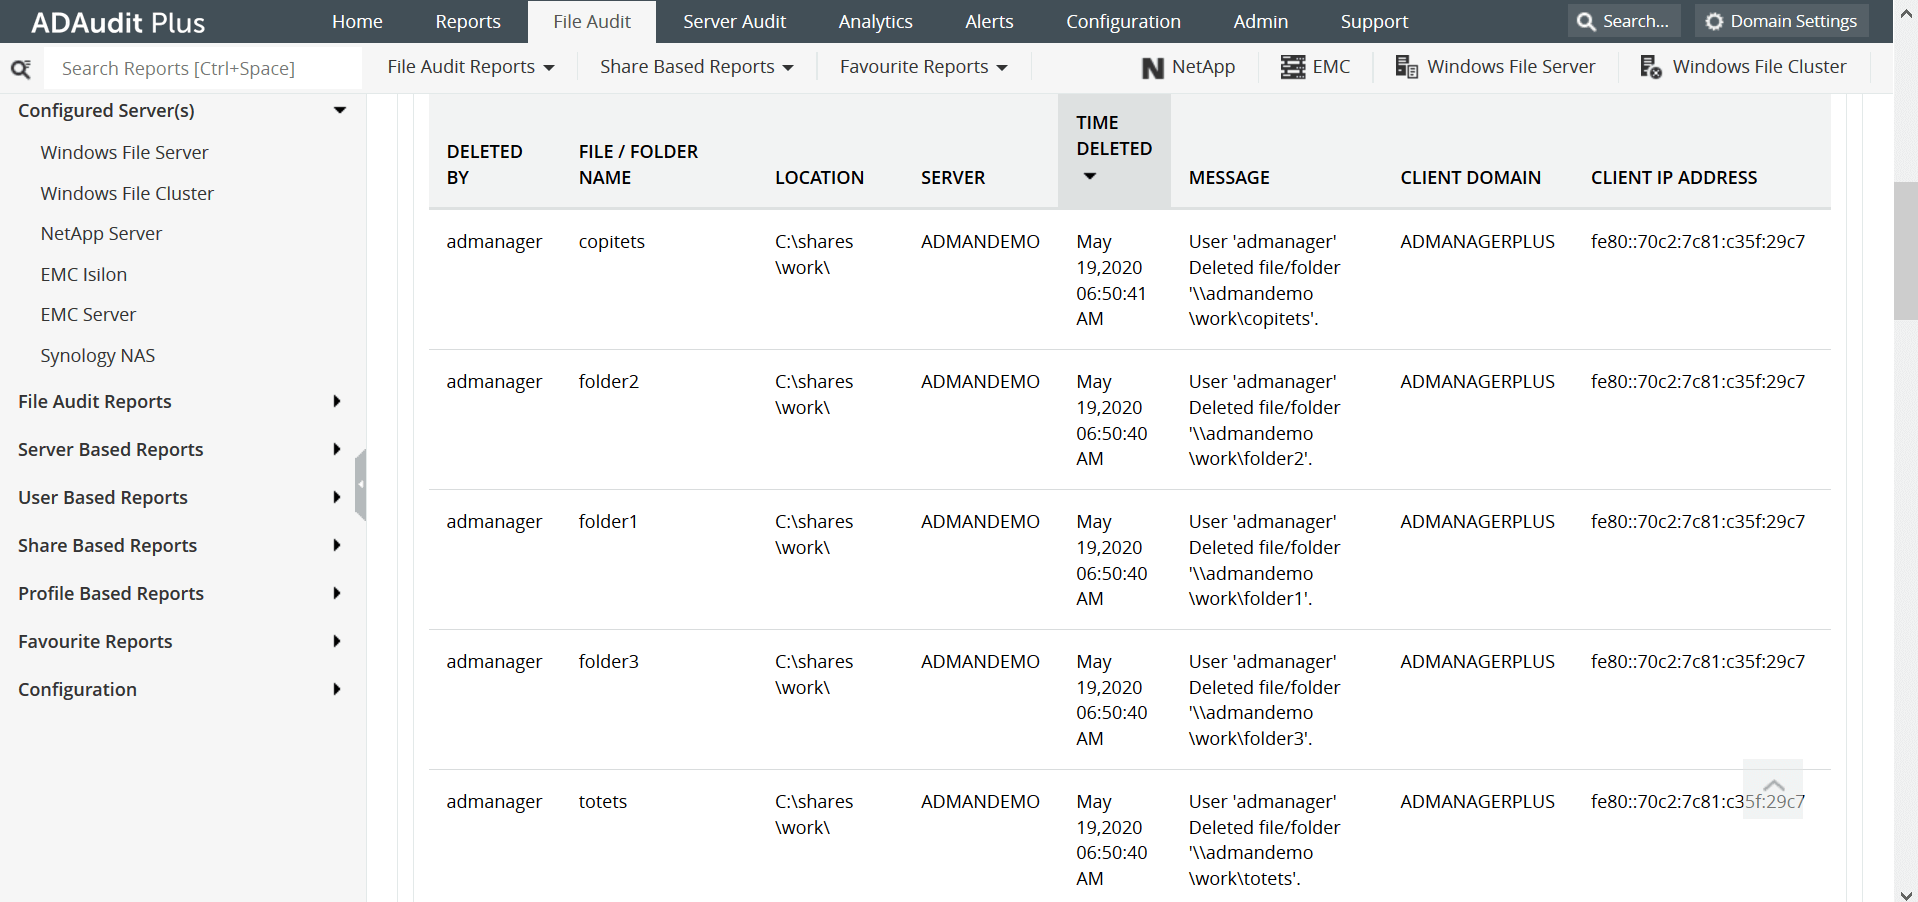Open File Audit Reports dropdown in toolbar
Image resolution: width=1918 pixels, height=902 pixels.
[471, 67]
